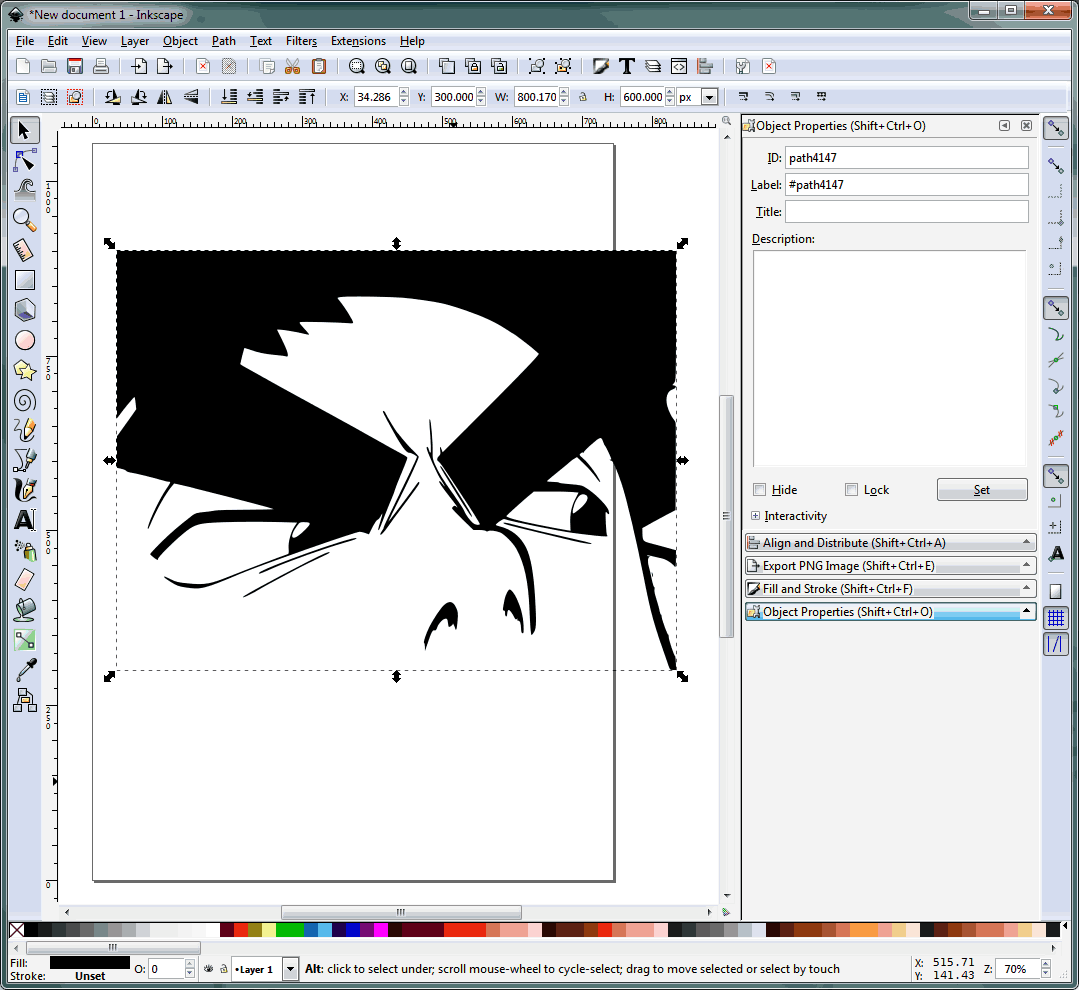Open Text and Font dialog icon

click(627, 66)
